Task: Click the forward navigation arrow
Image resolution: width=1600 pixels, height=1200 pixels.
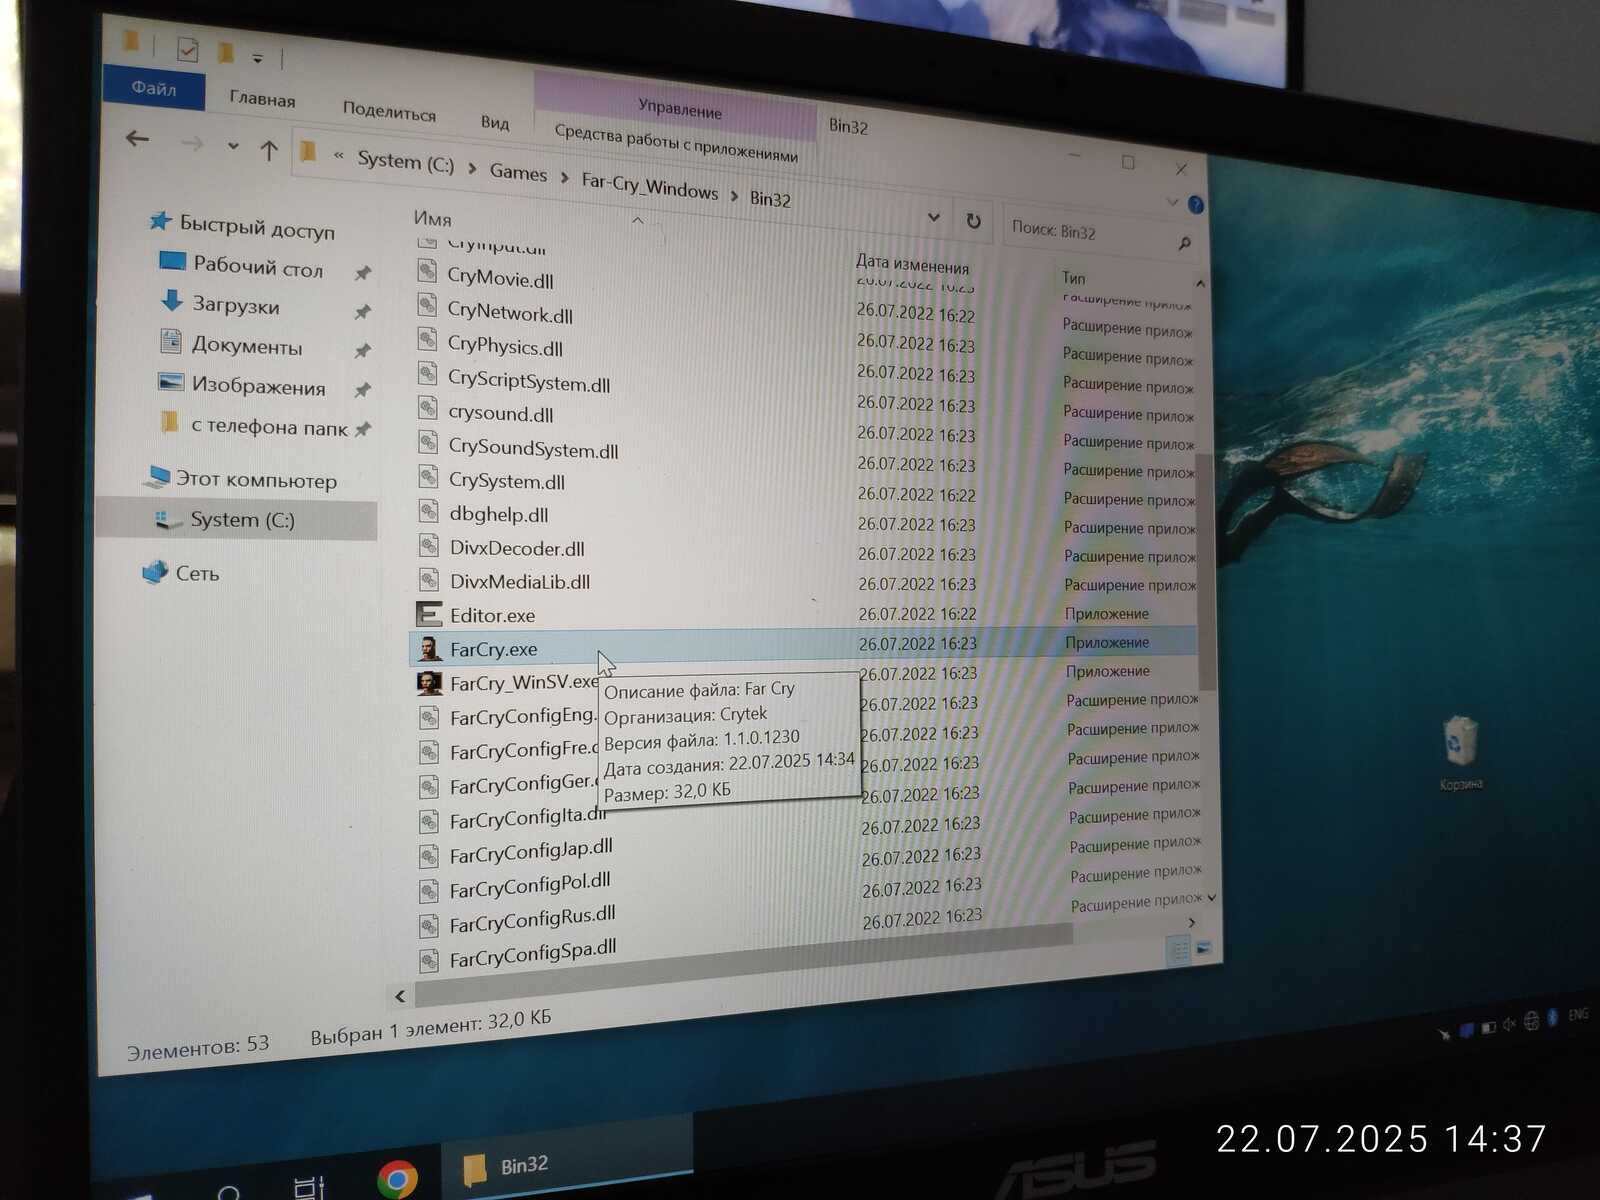Action: [x=192, y=144]
